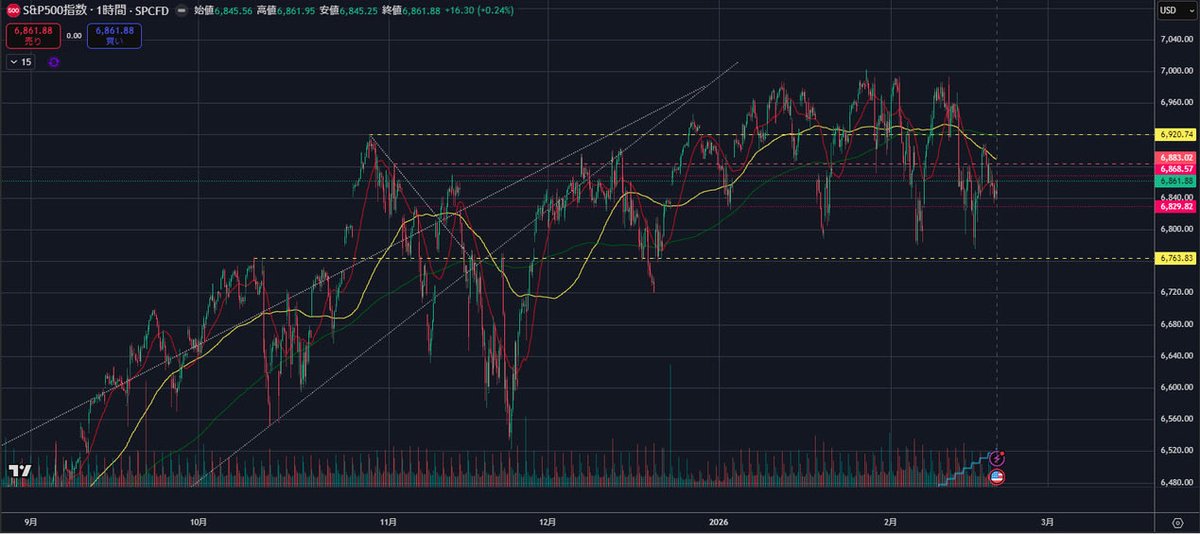Click the 10月 time axis label
Viewport: 1200px width, 534px height.
coord(198,522)
